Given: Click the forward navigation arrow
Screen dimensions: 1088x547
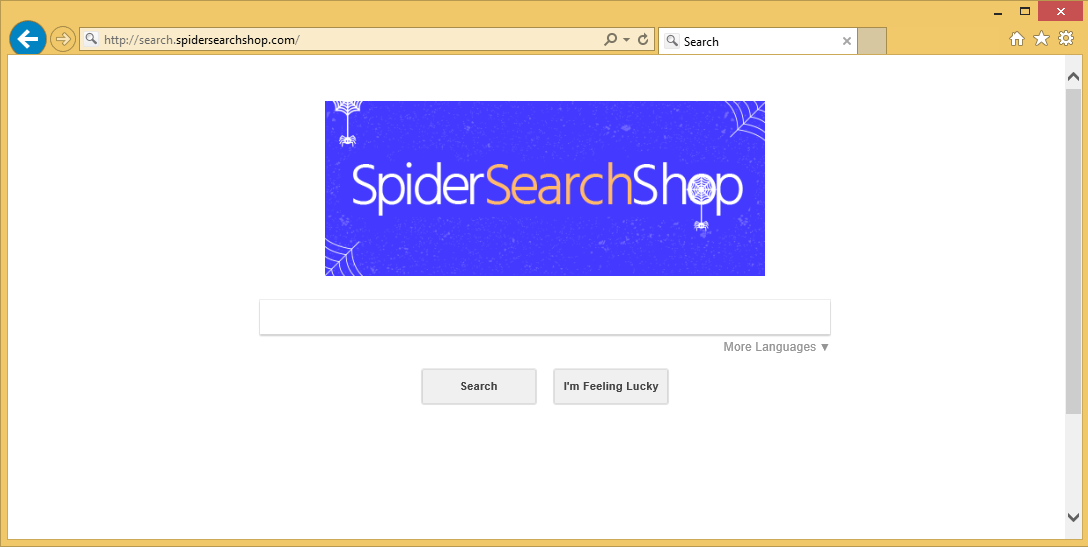Looking at the screenshot, I should tap(62, 40).
